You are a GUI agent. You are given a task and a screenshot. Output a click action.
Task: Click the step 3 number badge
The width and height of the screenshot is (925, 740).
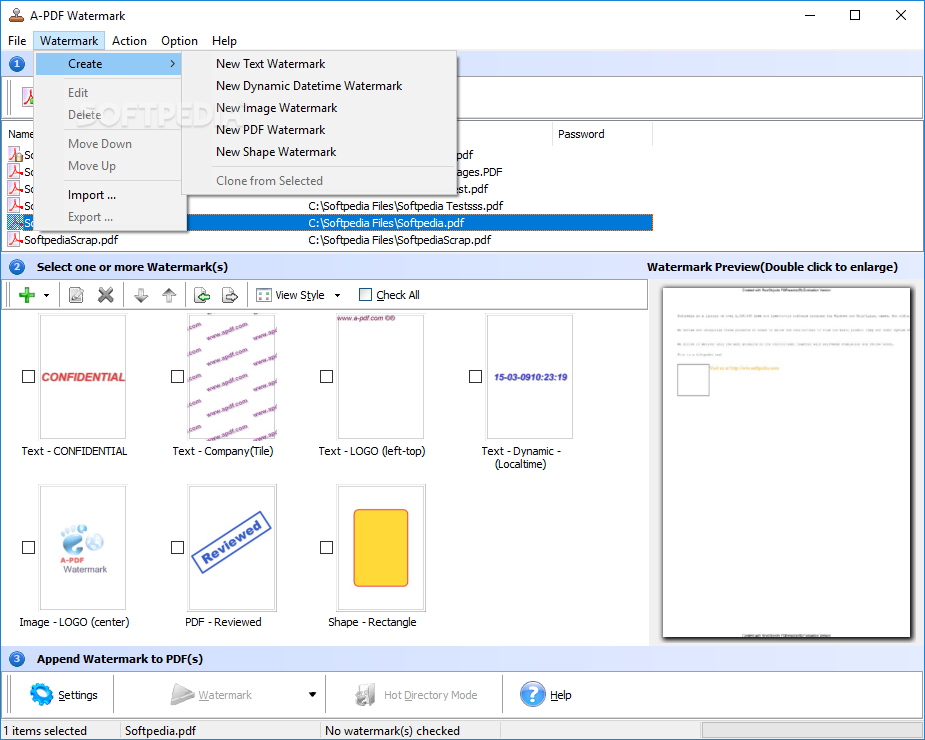click(x=17, y=659)
